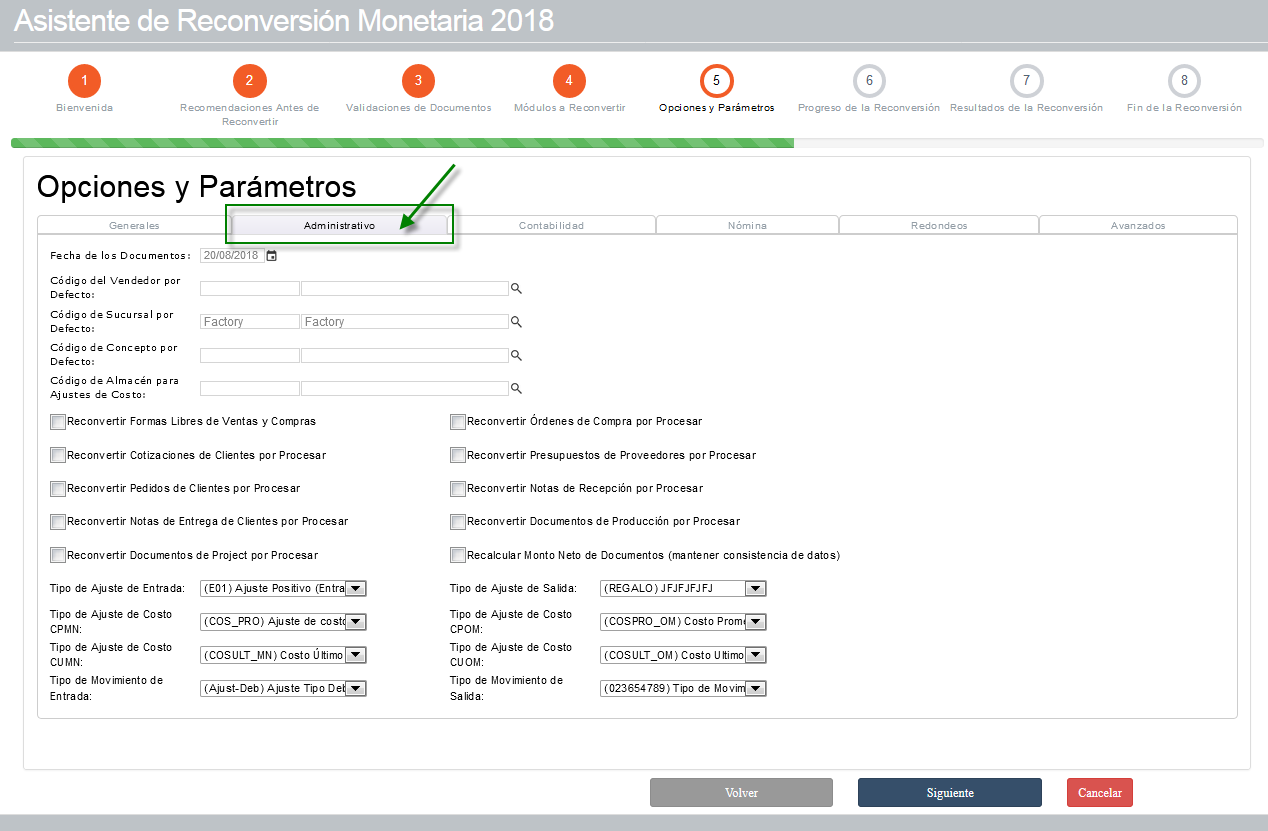
Task: Select the Administrativo tab
Action: point(340,226)
